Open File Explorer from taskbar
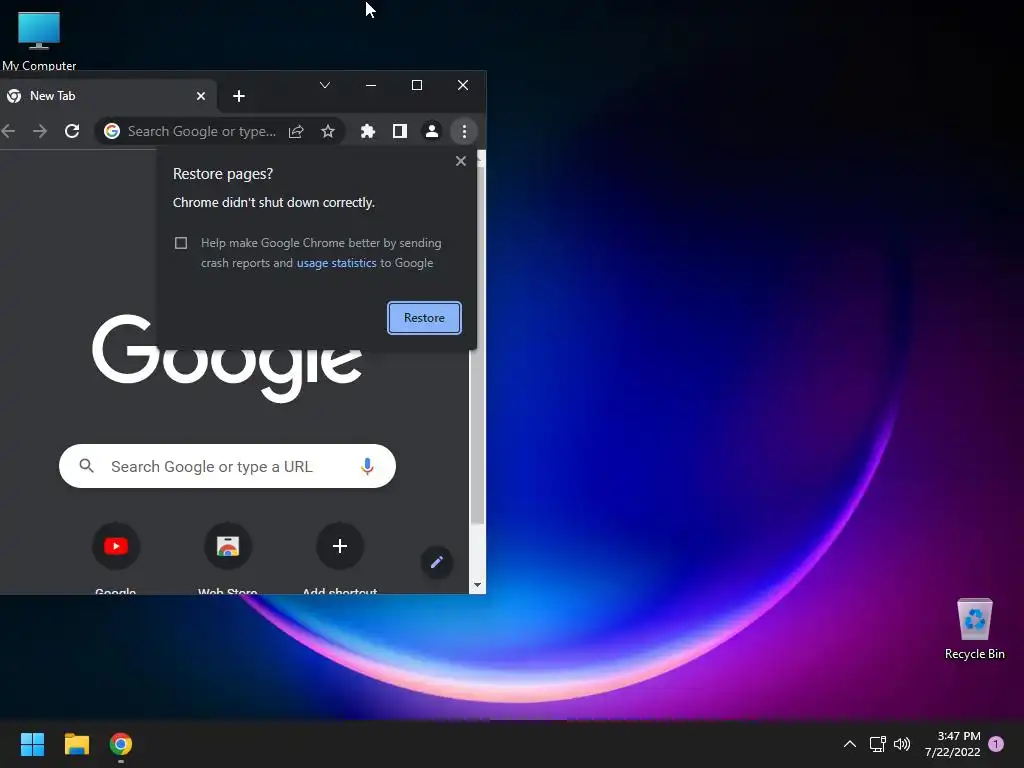The width and height of the screenshot is (1024, 768). tap(76, 744)
